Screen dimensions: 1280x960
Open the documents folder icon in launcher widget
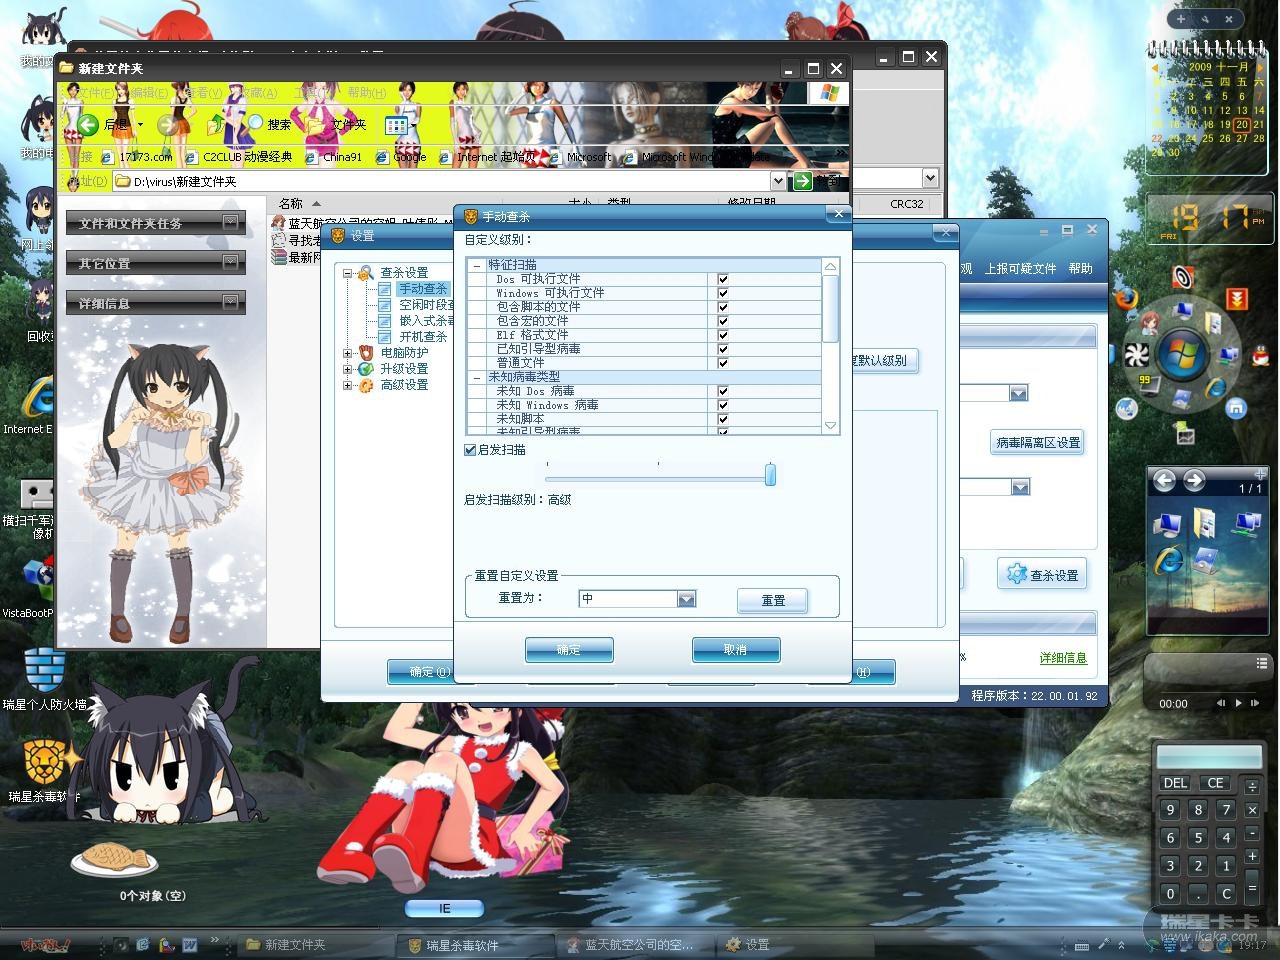pos(1205,522)
